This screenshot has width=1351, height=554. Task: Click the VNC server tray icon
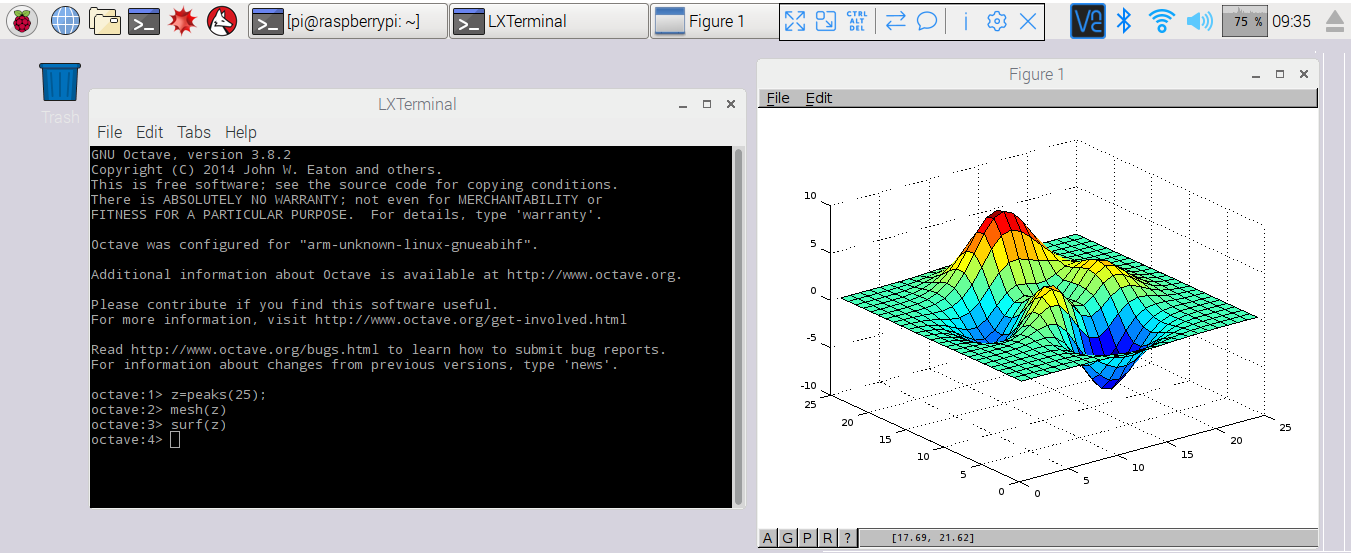[x=1088, y=21]
